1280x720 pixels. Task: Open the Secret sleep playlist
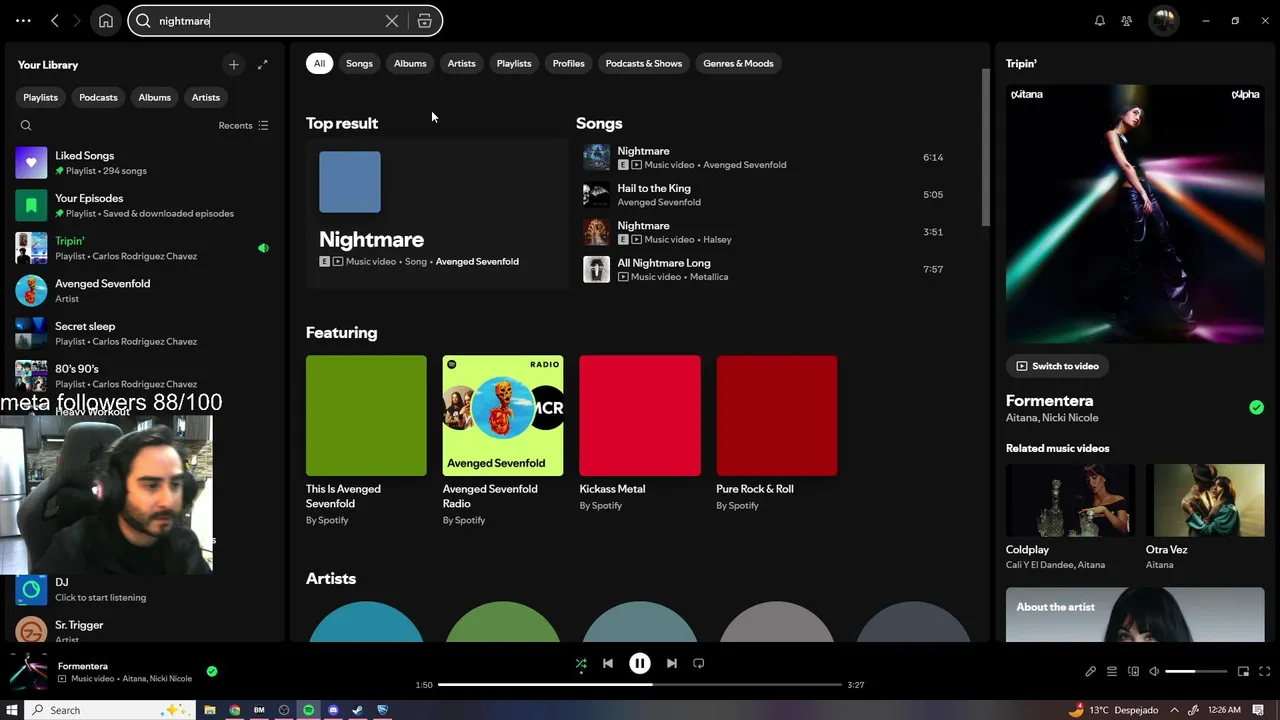(x=143, y=333)
